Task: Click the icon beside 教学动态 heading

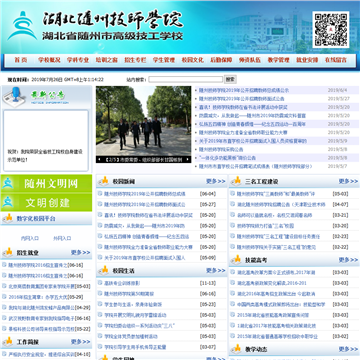Action: [236, 349]
